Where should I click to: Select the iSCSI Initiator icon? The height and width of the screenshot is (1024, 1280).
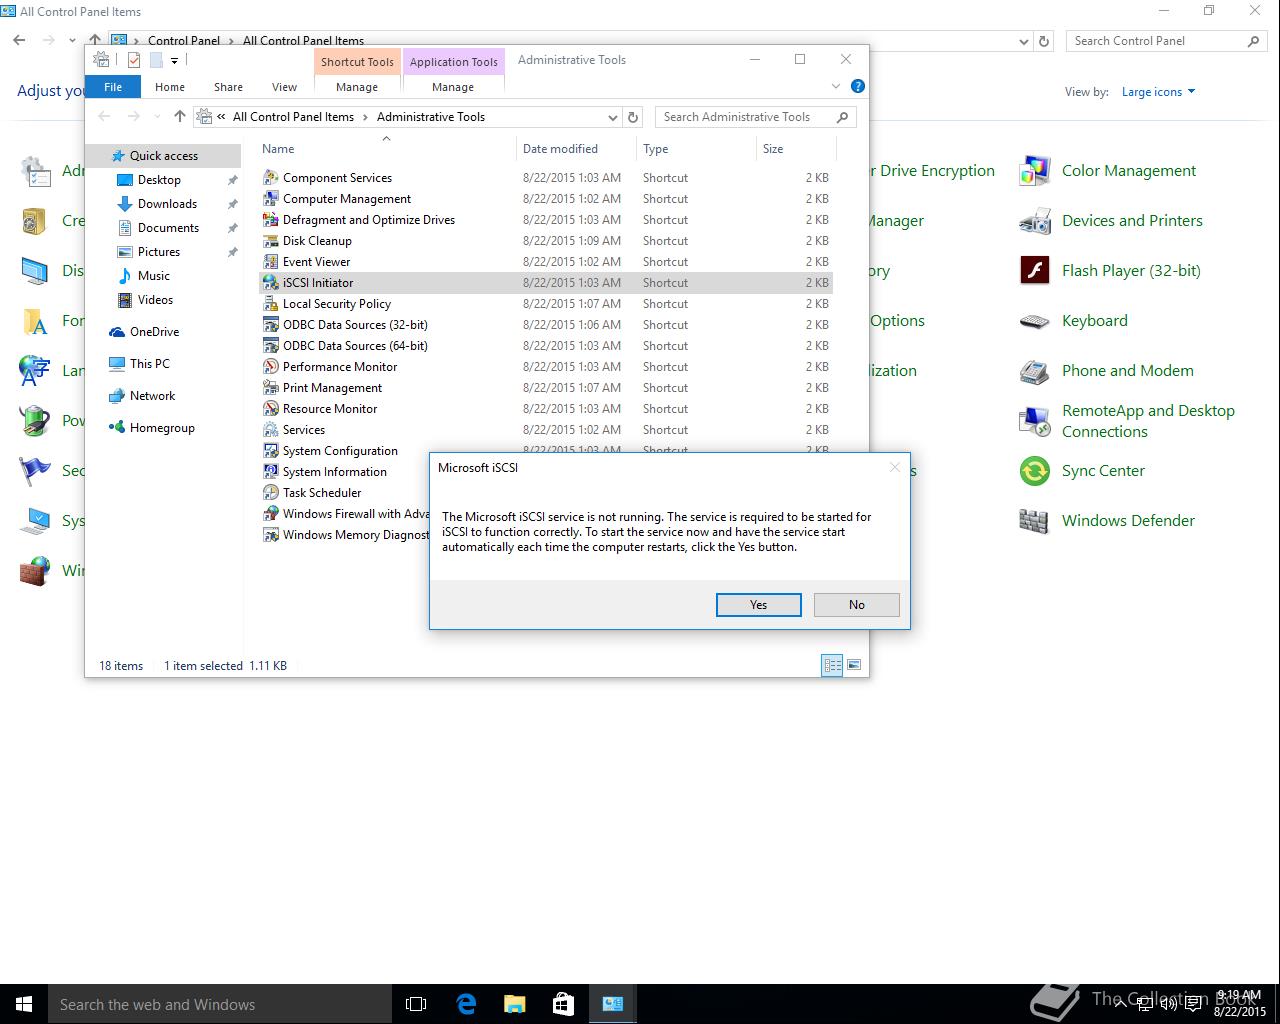coord(270,283)
